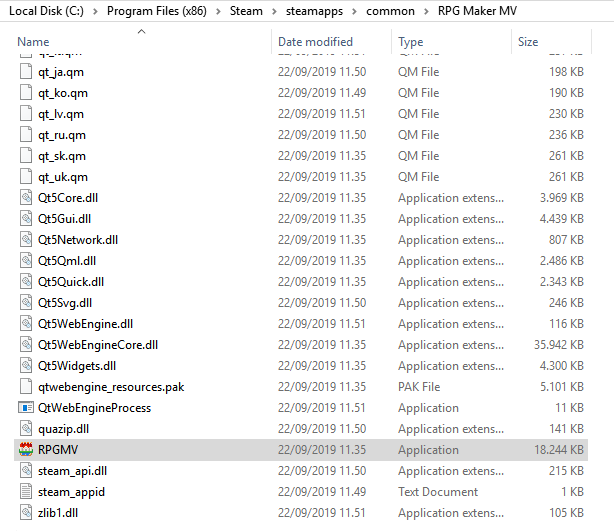Select the steam_api.dll file name

point(72,471)
